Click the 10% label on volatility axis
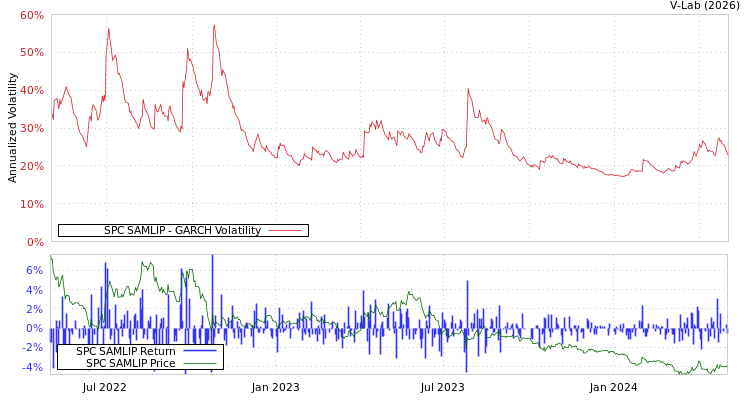 tap(31, 204)
